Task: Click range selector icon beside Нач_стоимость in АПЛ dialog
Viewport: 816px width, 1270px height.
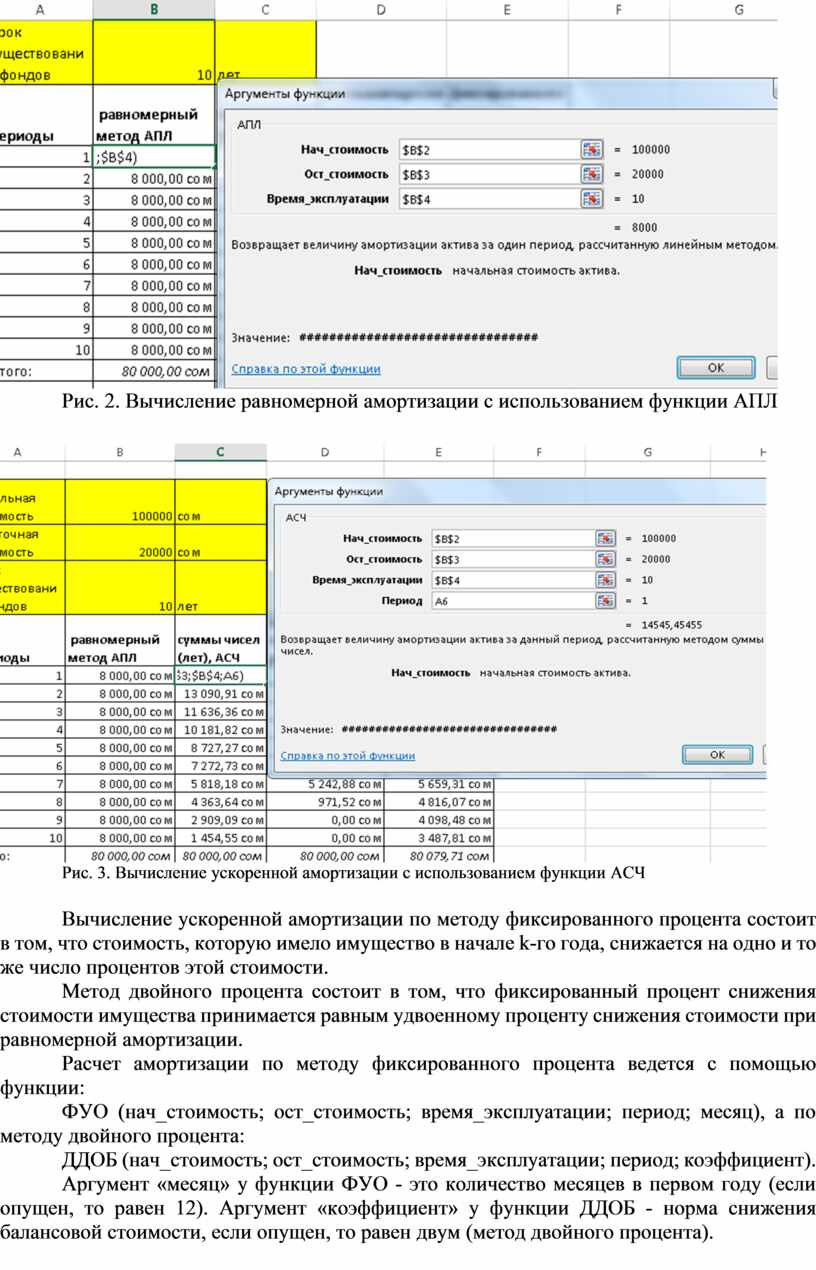Action: (x=592, y=149)
